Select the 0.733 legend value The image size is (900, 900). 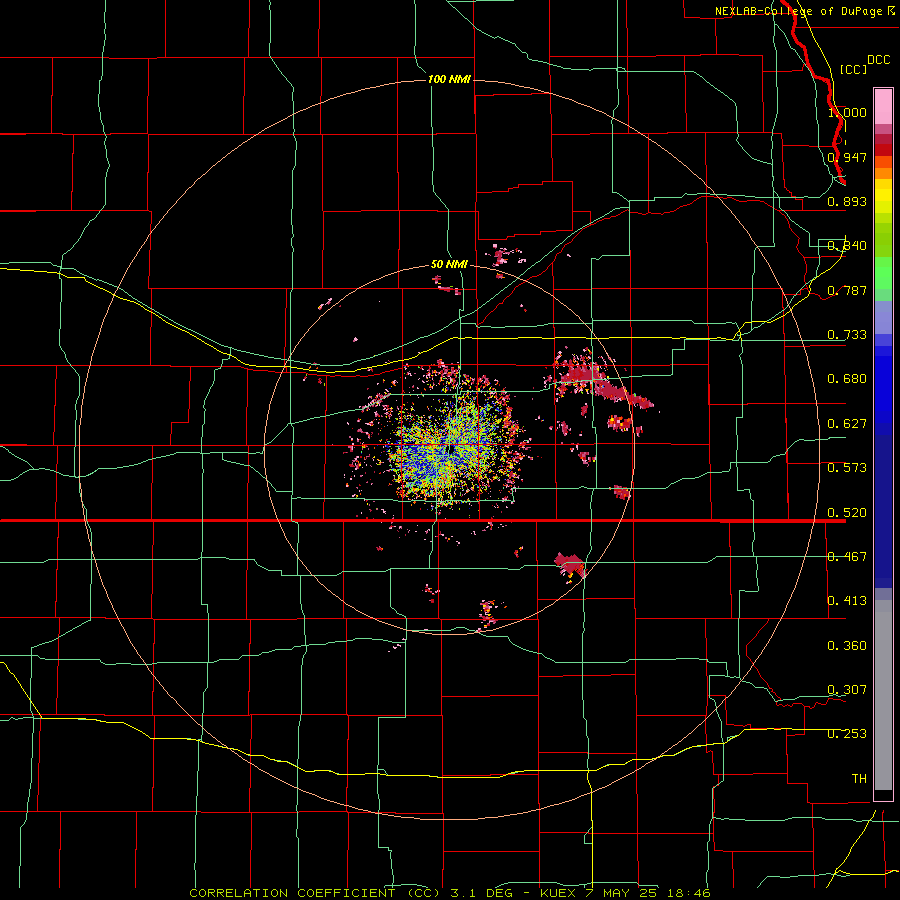[x=847, y=335]
